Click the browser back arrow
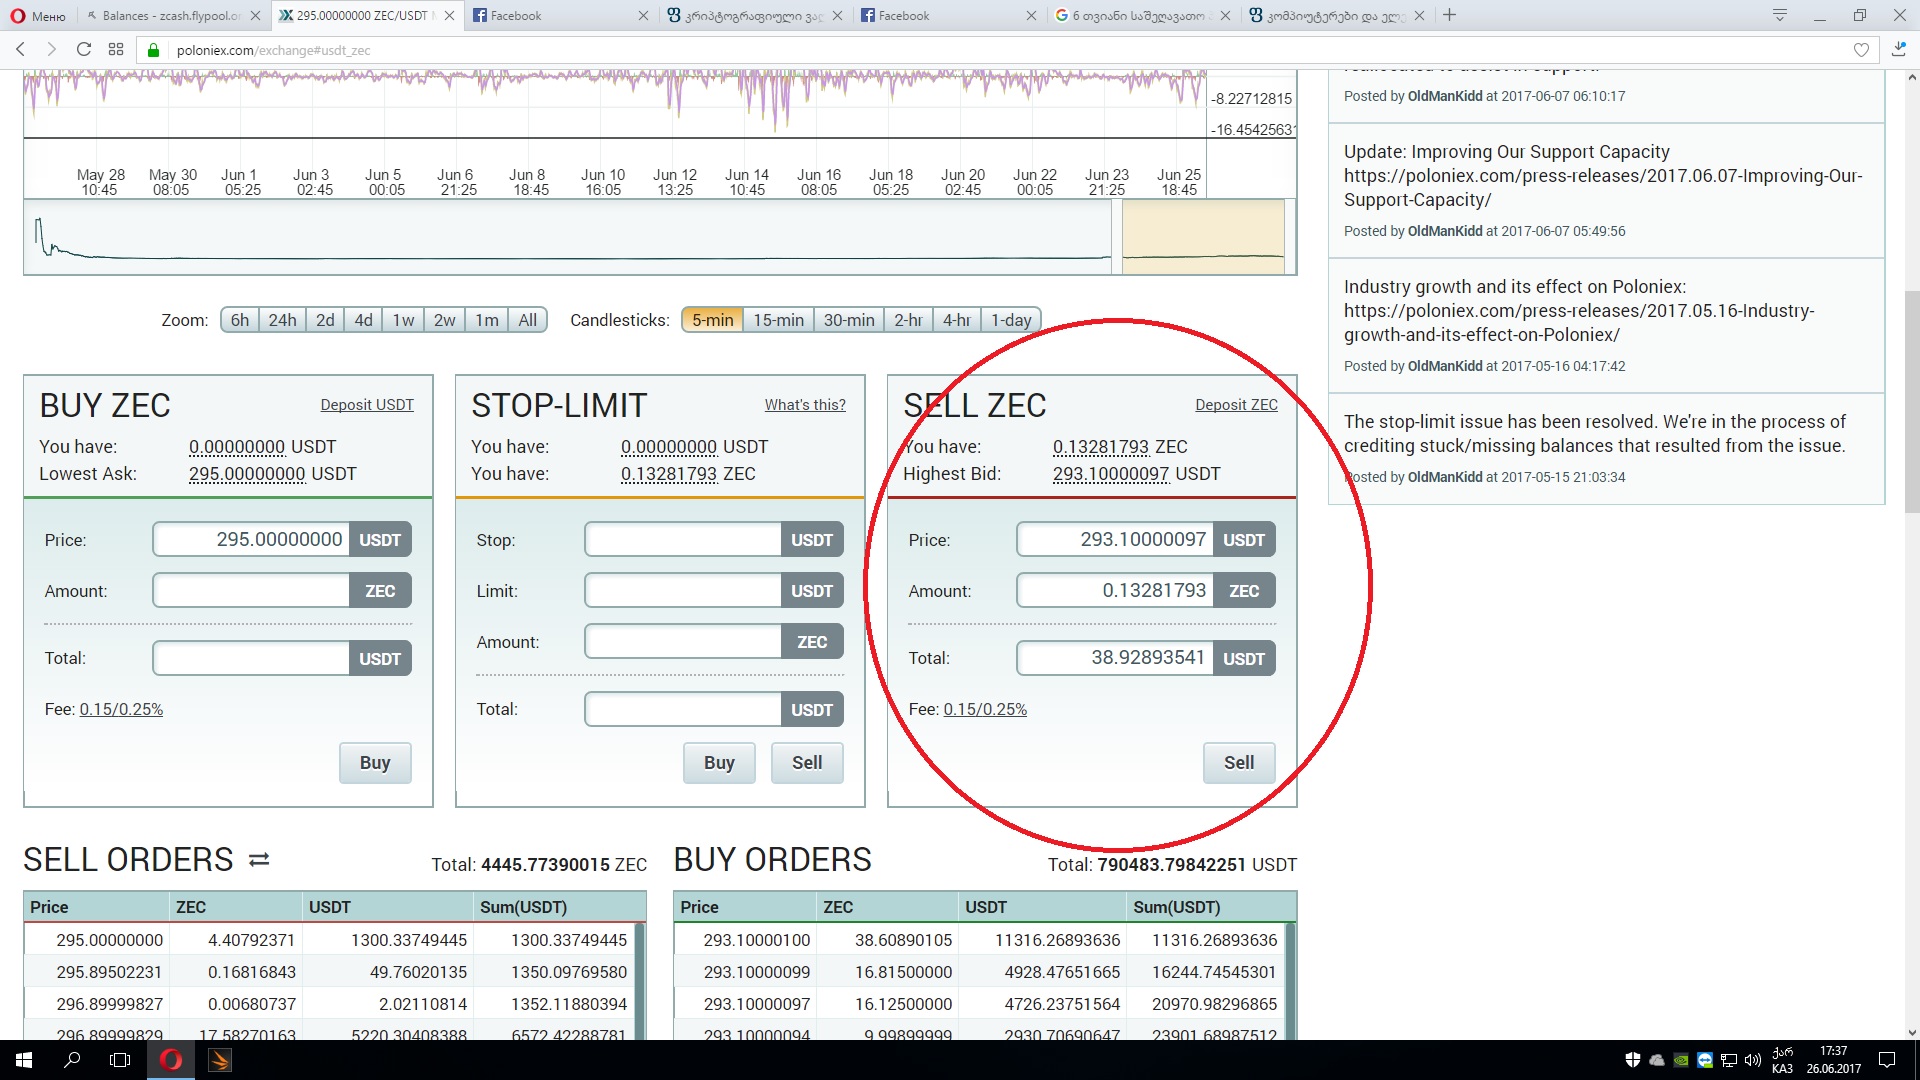Screen dimensions: 1920x1080 pyautogui.click(x=20, y=50)
